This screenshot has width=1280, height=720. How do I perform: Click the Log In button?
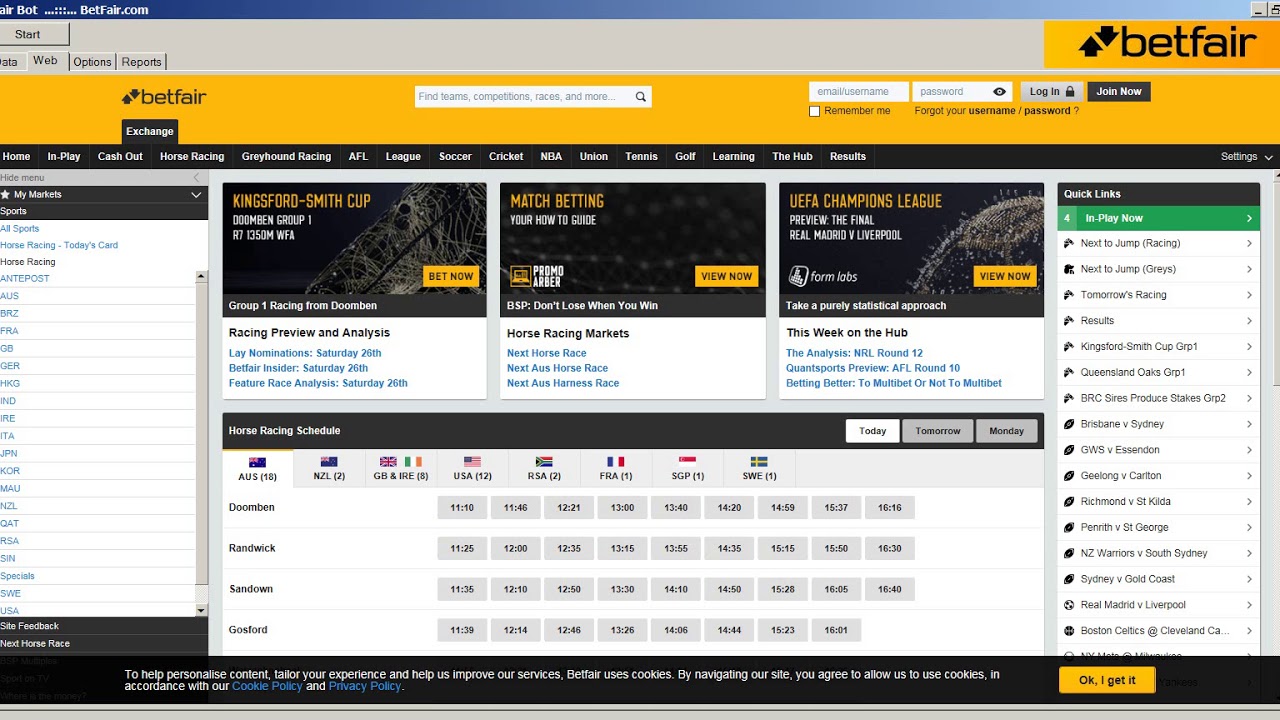click(x=1052, y=92)
